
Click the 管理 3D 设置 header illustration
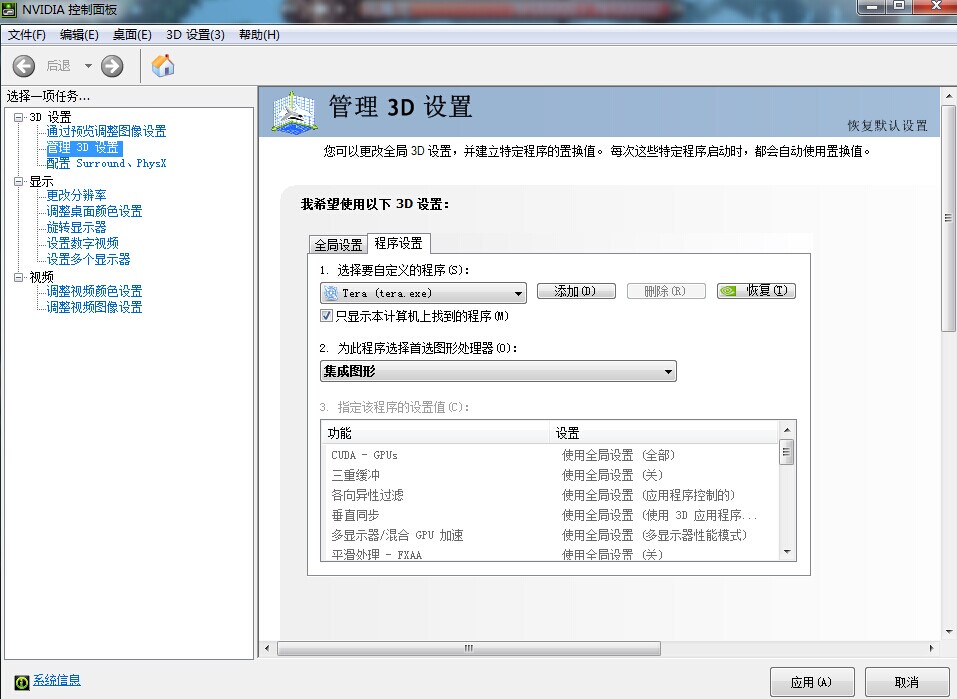(295, 112)
